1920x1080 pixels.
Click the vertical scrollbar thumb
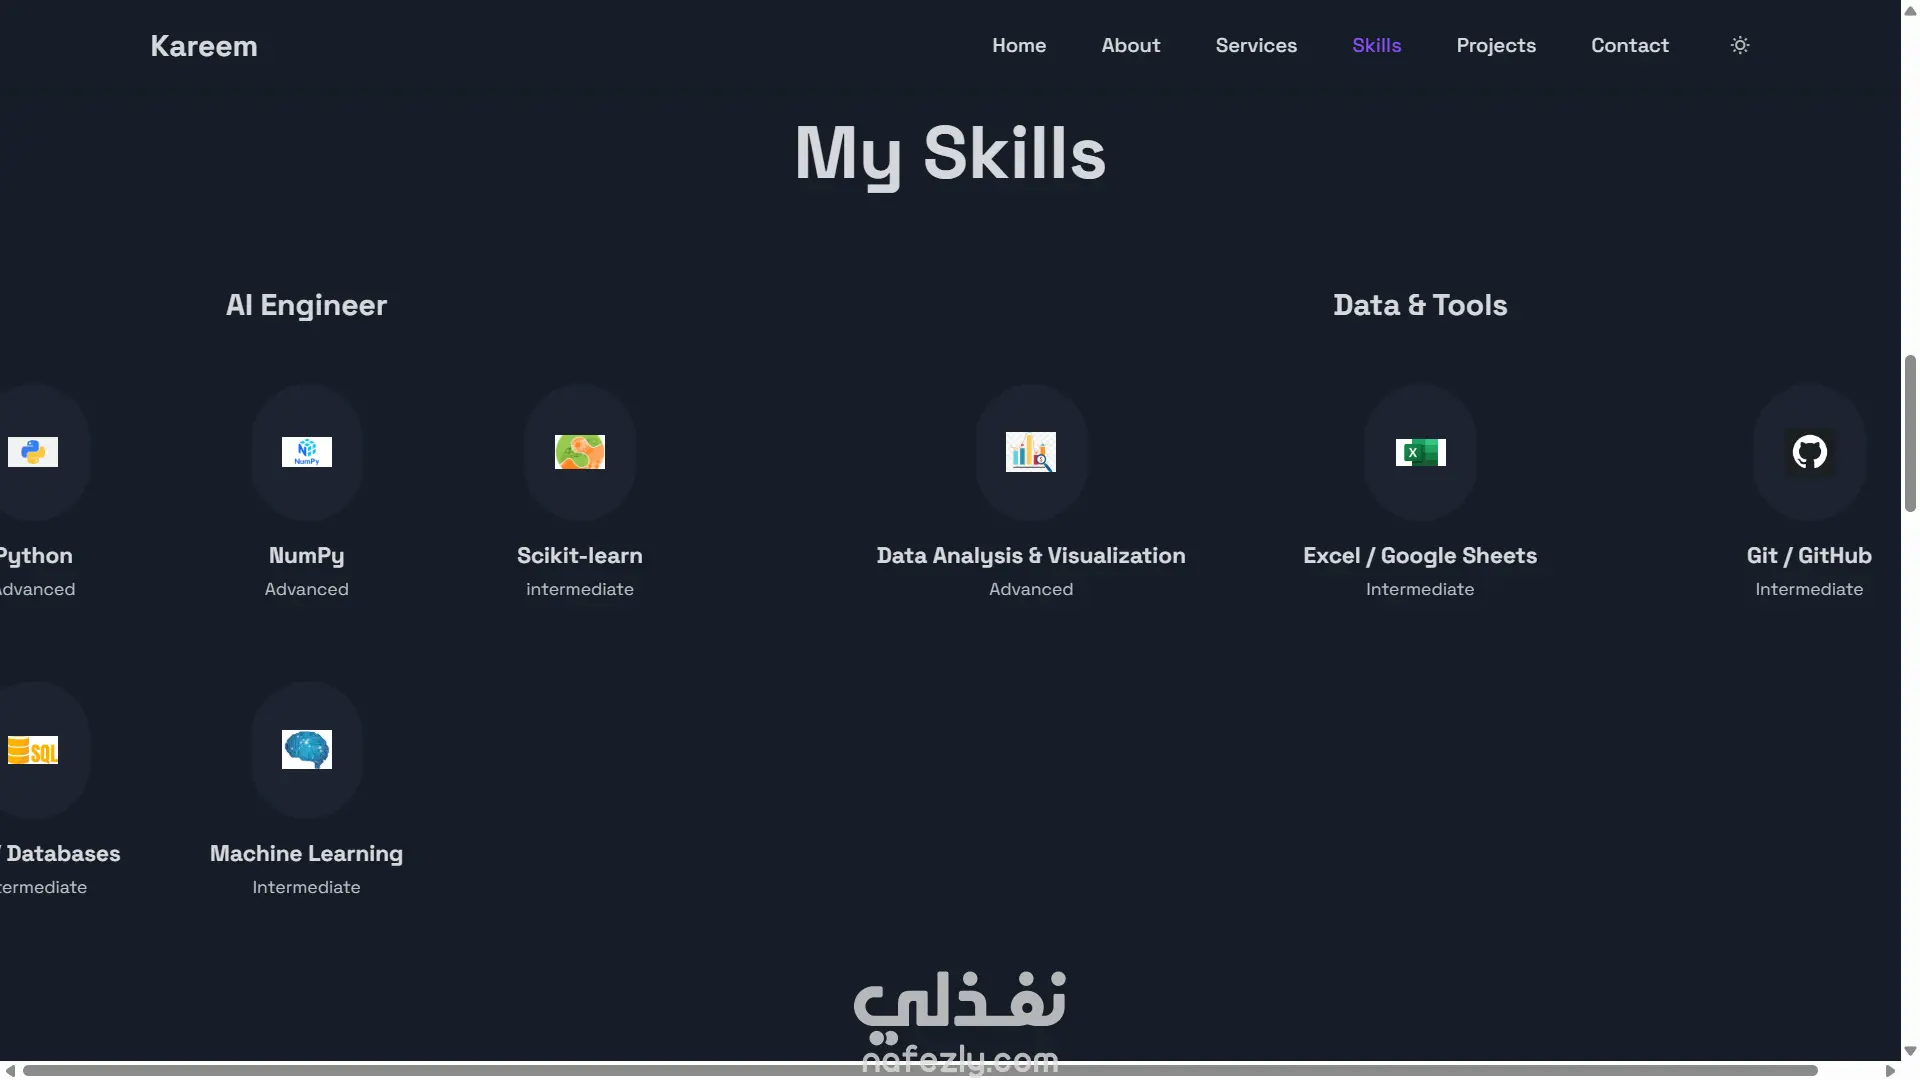tap(1910, 433)
